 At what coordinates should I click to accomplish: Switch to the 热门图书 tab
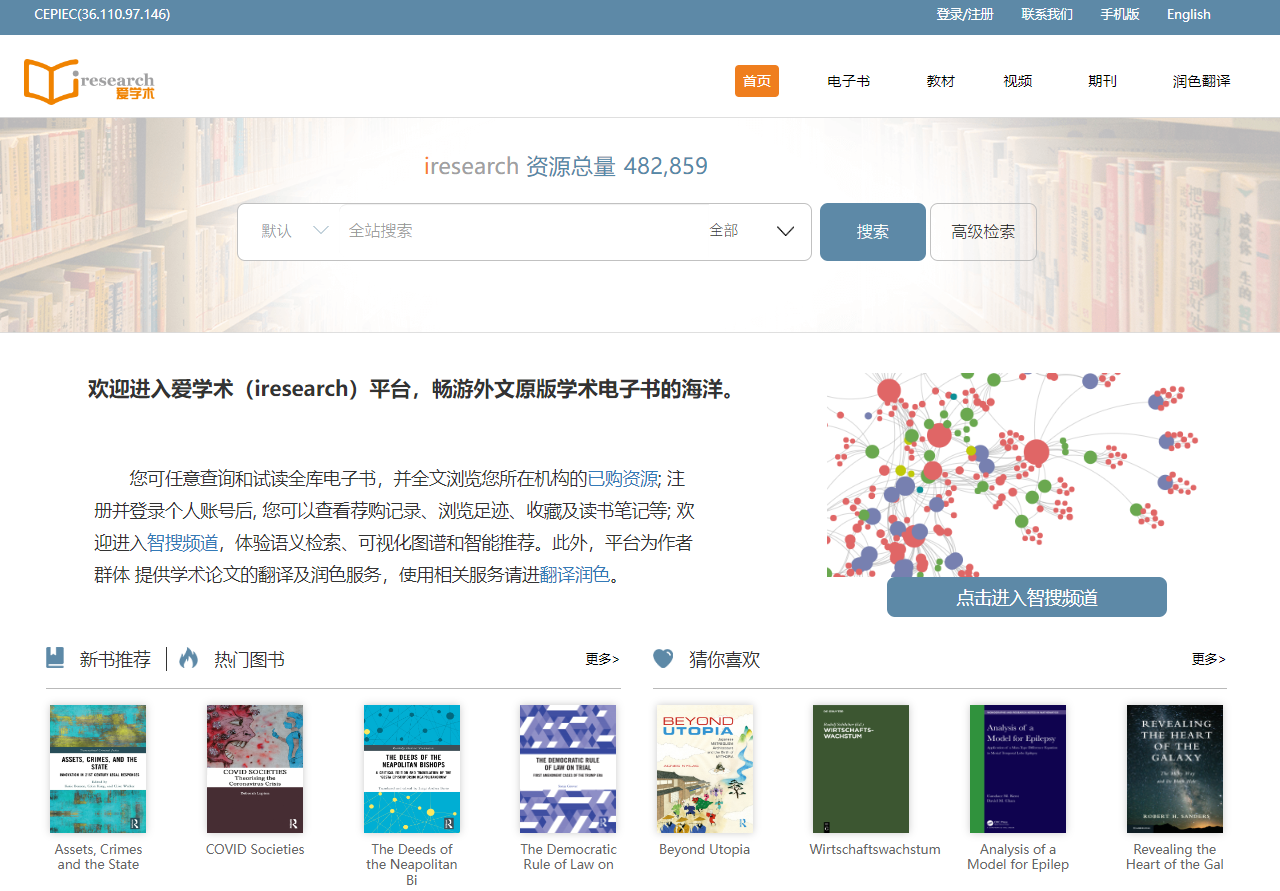tap(249, 659)
